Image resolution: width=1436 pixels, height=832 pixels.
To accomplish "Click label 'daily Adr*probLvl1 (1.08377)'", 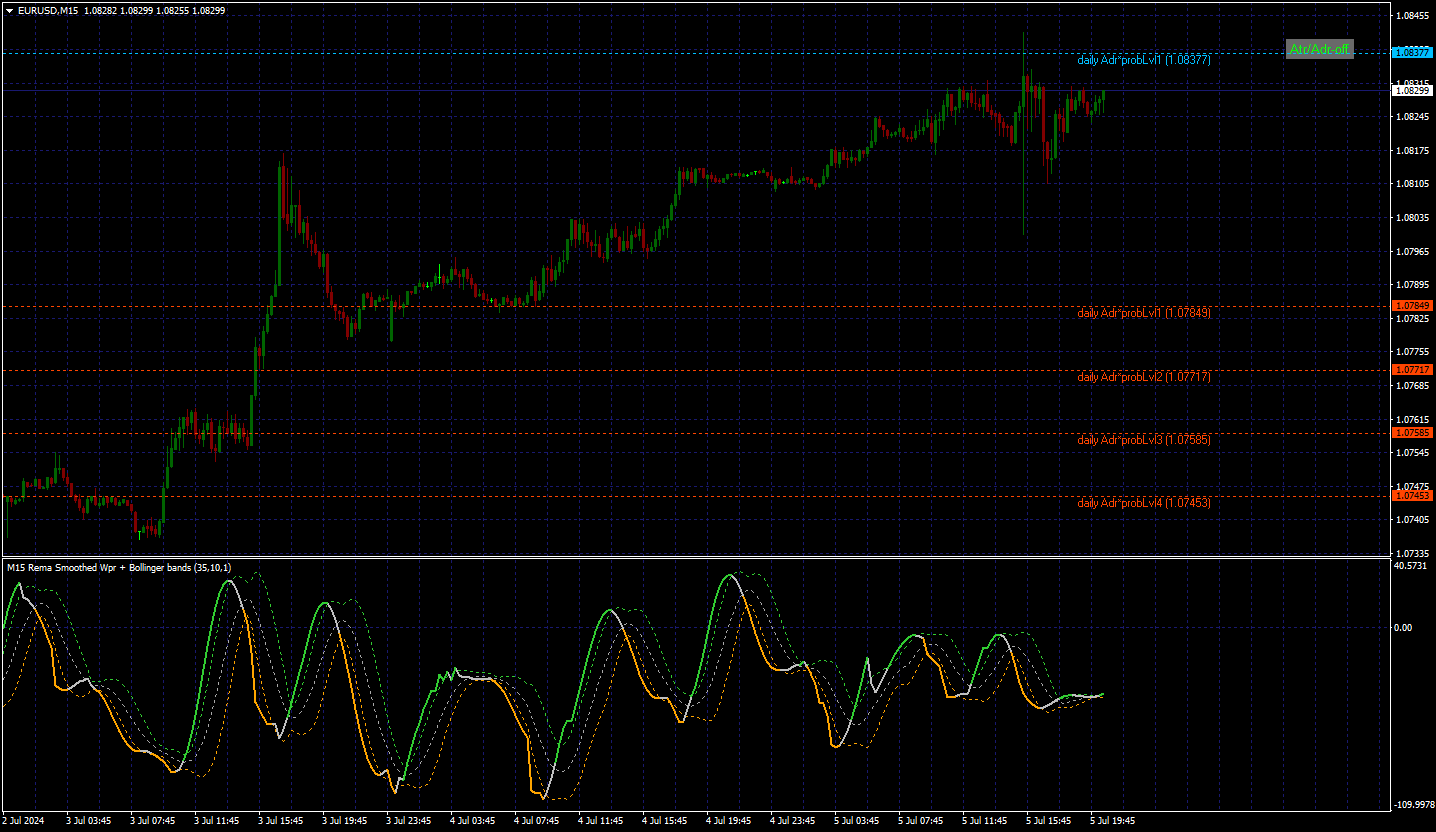I will click(x=1144, y=60).
